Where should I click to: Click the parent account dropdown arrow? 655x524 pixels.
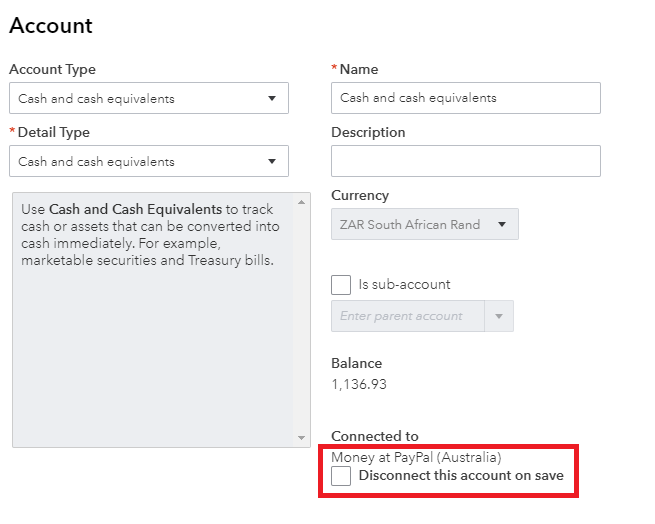[x=498, y=316]
